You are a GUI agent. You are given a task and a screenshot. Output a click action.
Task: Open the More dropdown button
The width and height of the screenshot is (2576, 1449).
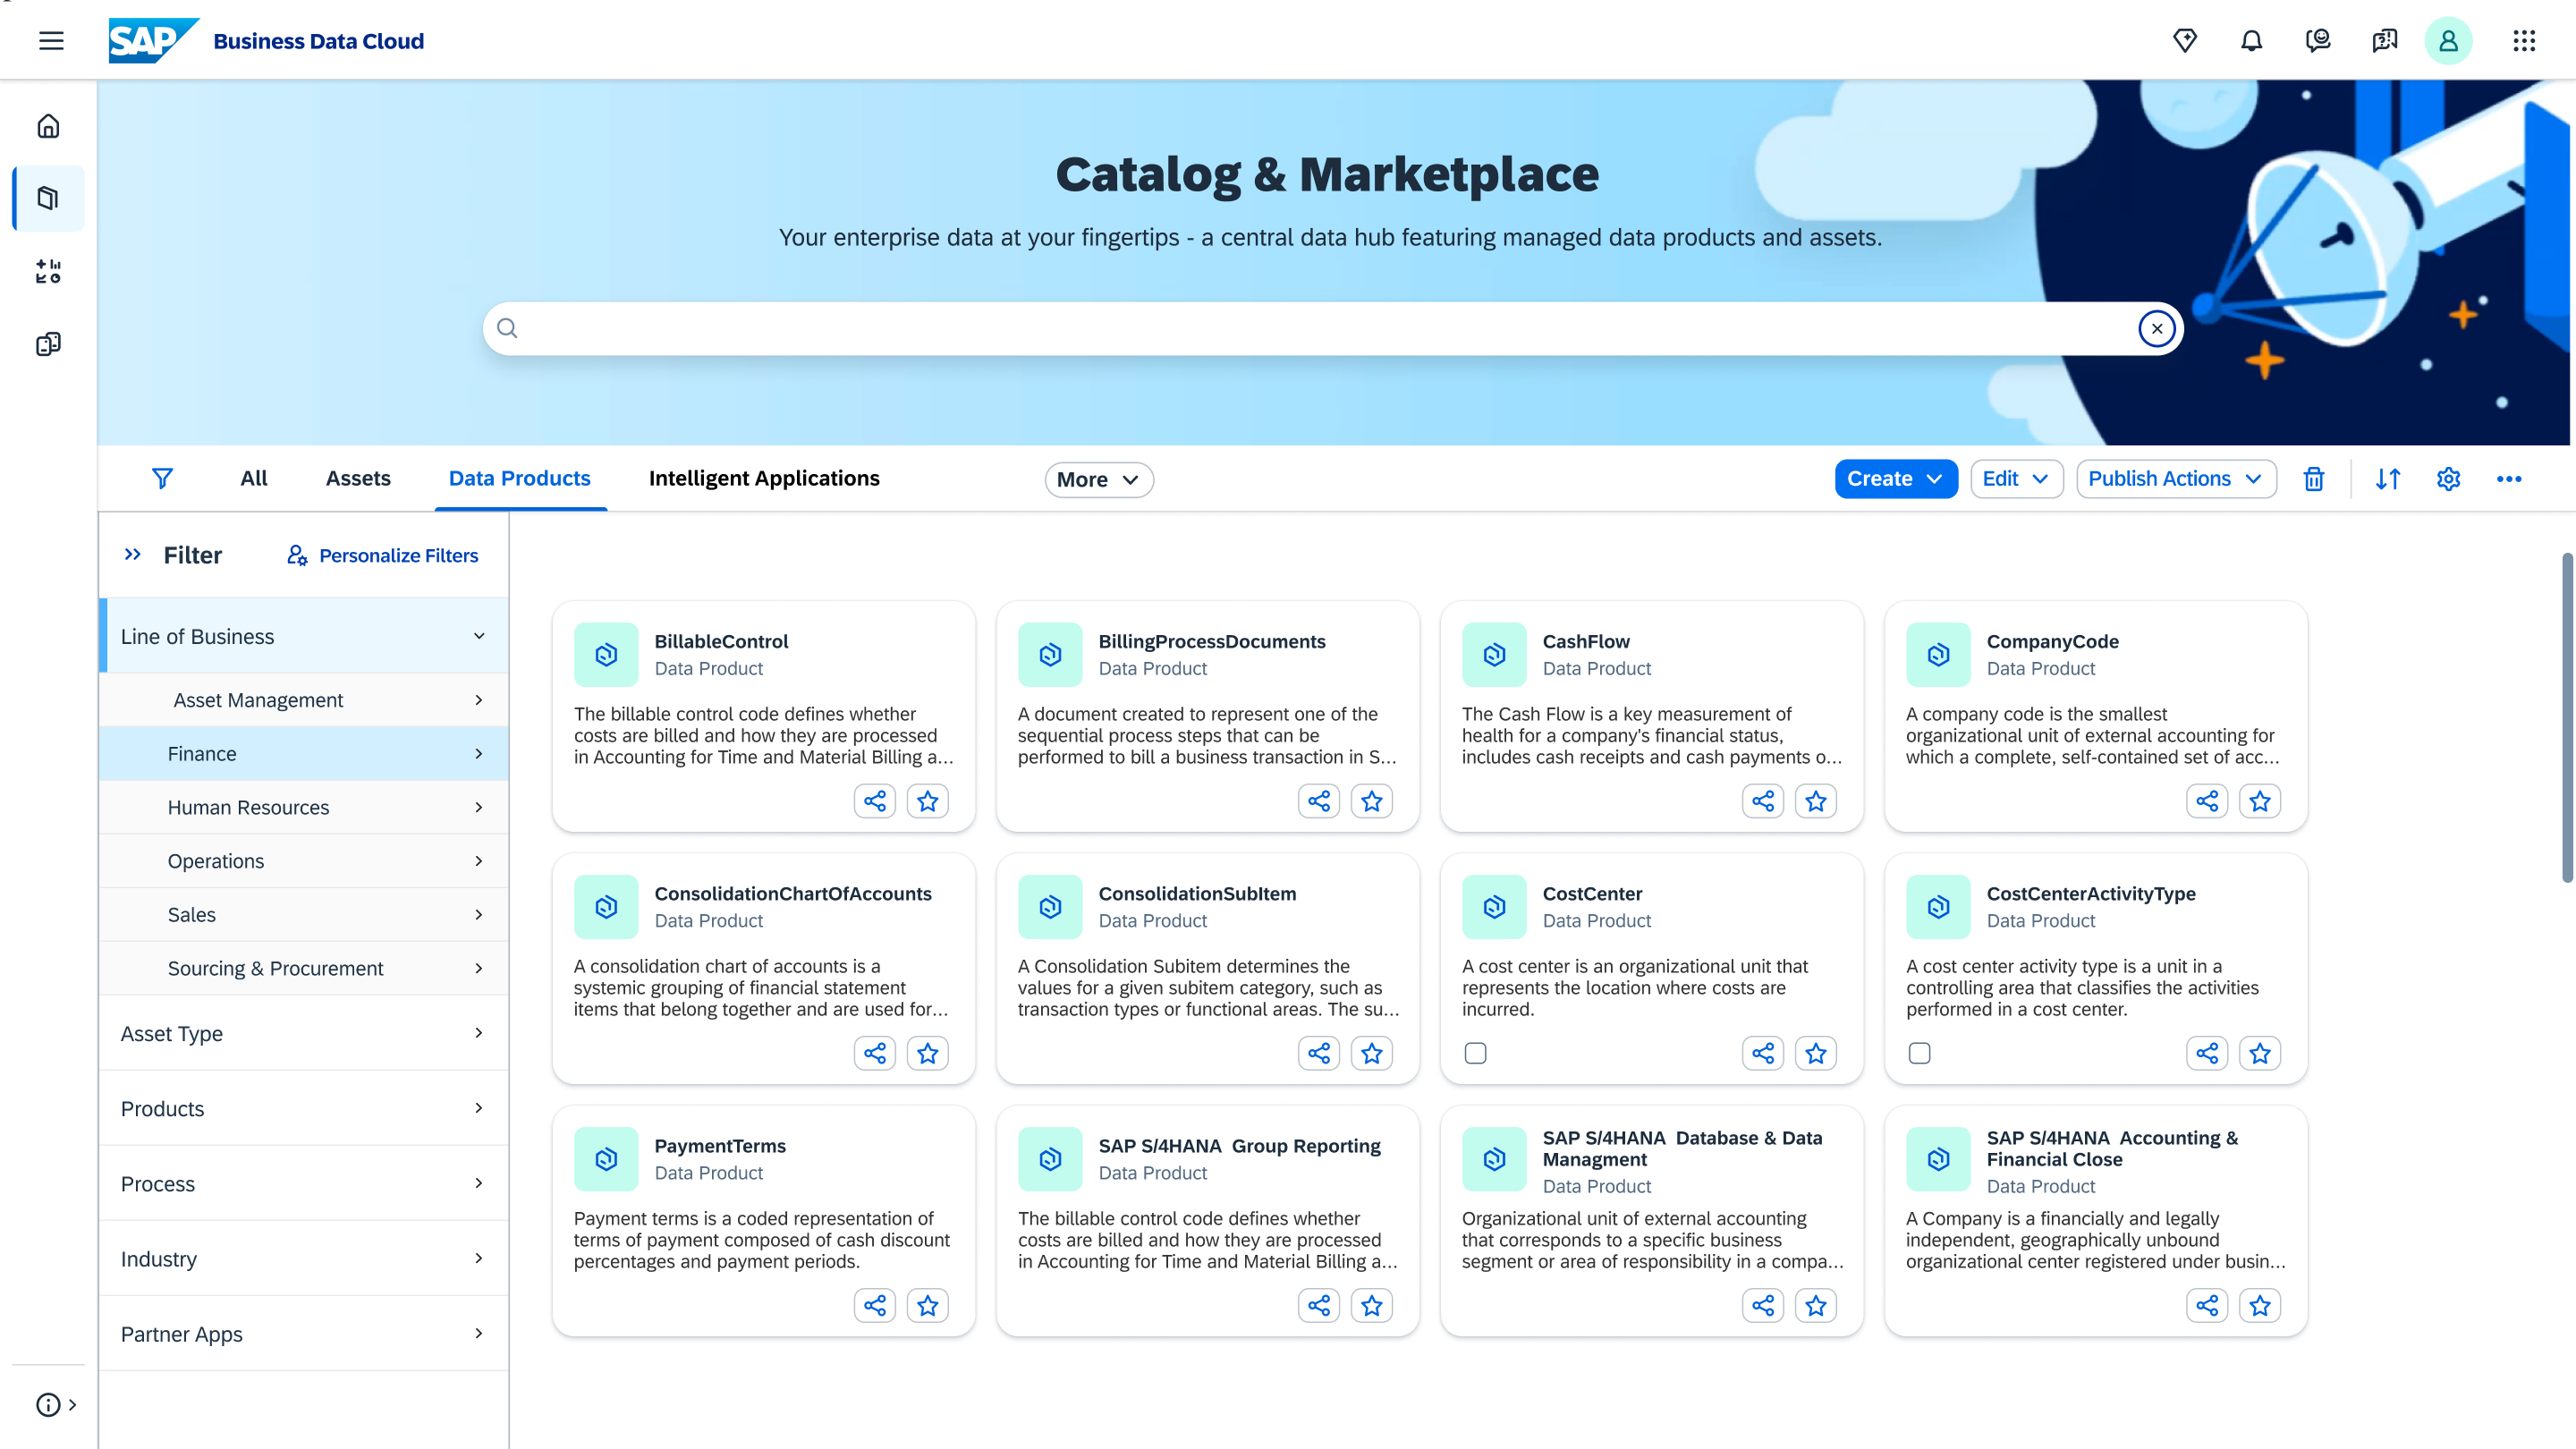tap(1098, 480)
